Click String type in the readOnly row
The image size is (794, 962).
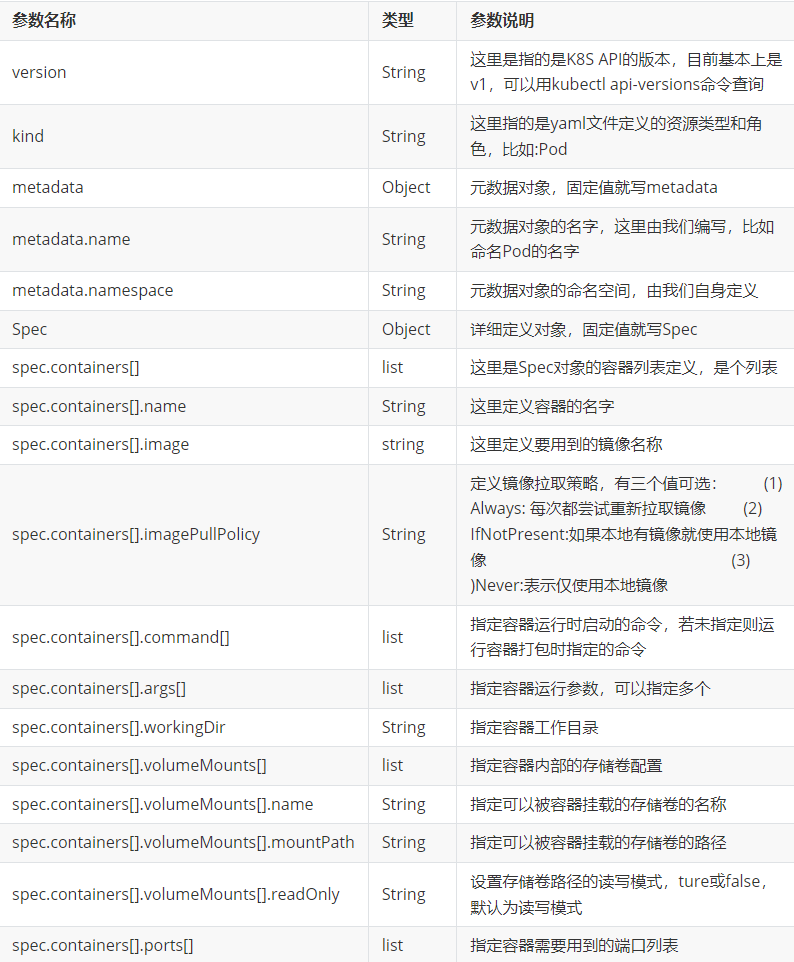(404, 895)
